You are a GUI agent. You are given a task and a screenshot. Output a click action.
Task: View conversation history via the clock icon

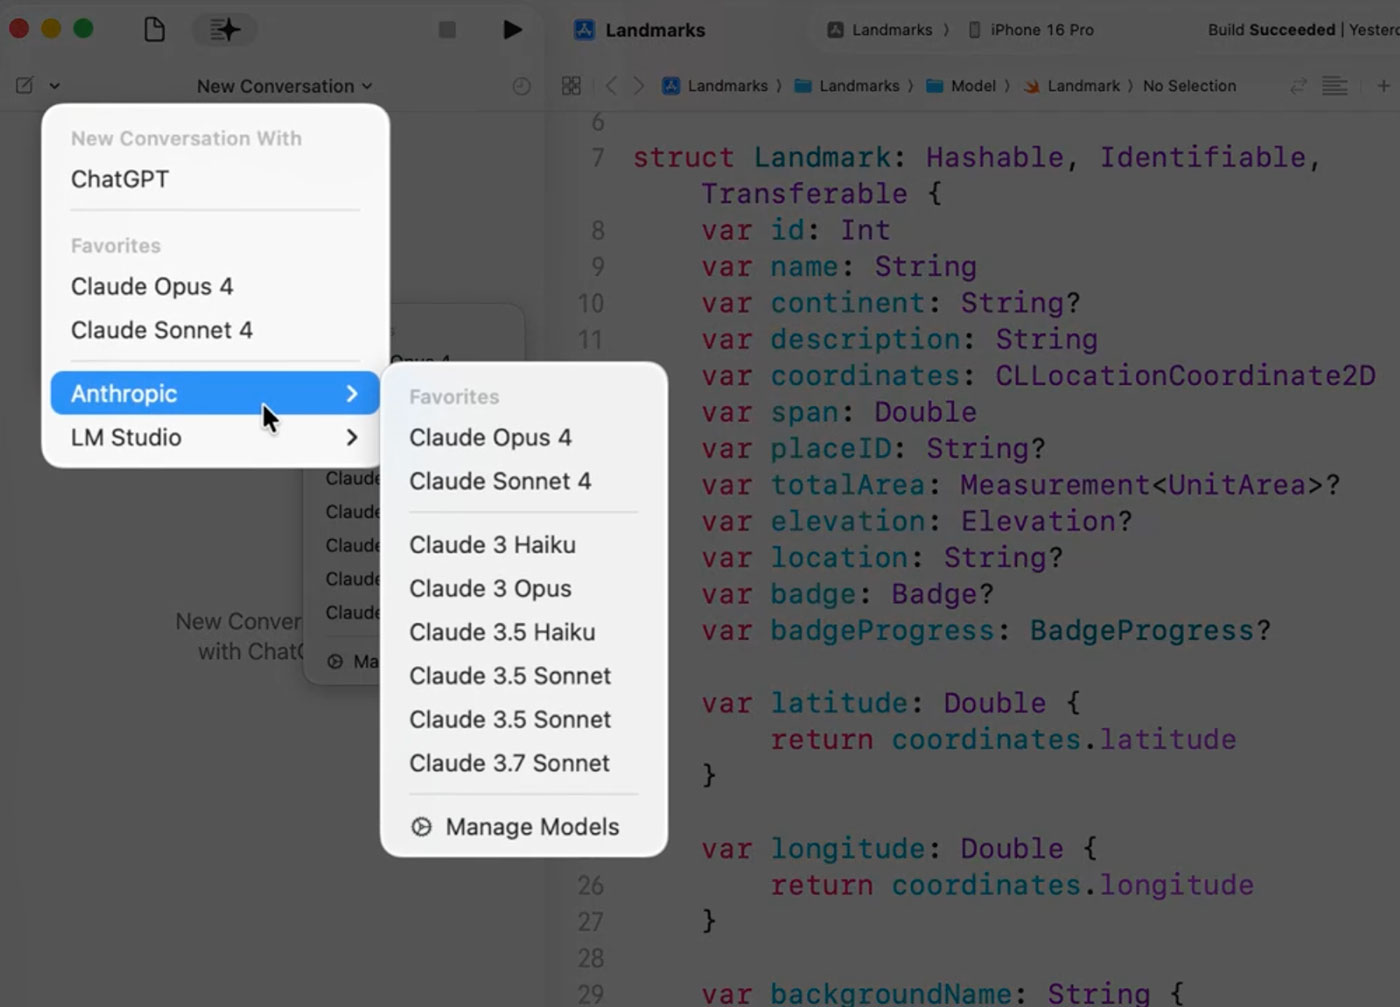(521, 86)
